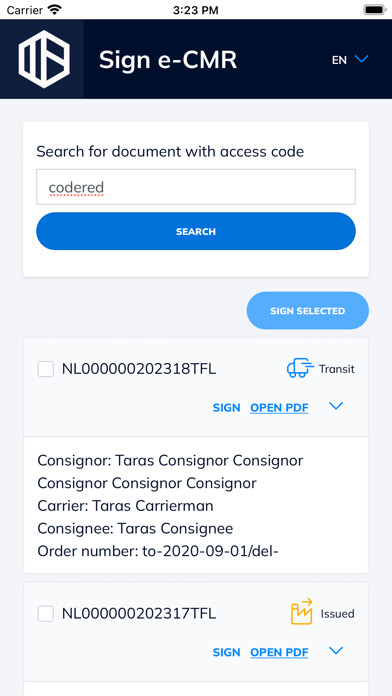Select checkbox for NL00000202318TFL
Image resolution: width=392 pixels, height=696 pixels.
tap(46, 369)
